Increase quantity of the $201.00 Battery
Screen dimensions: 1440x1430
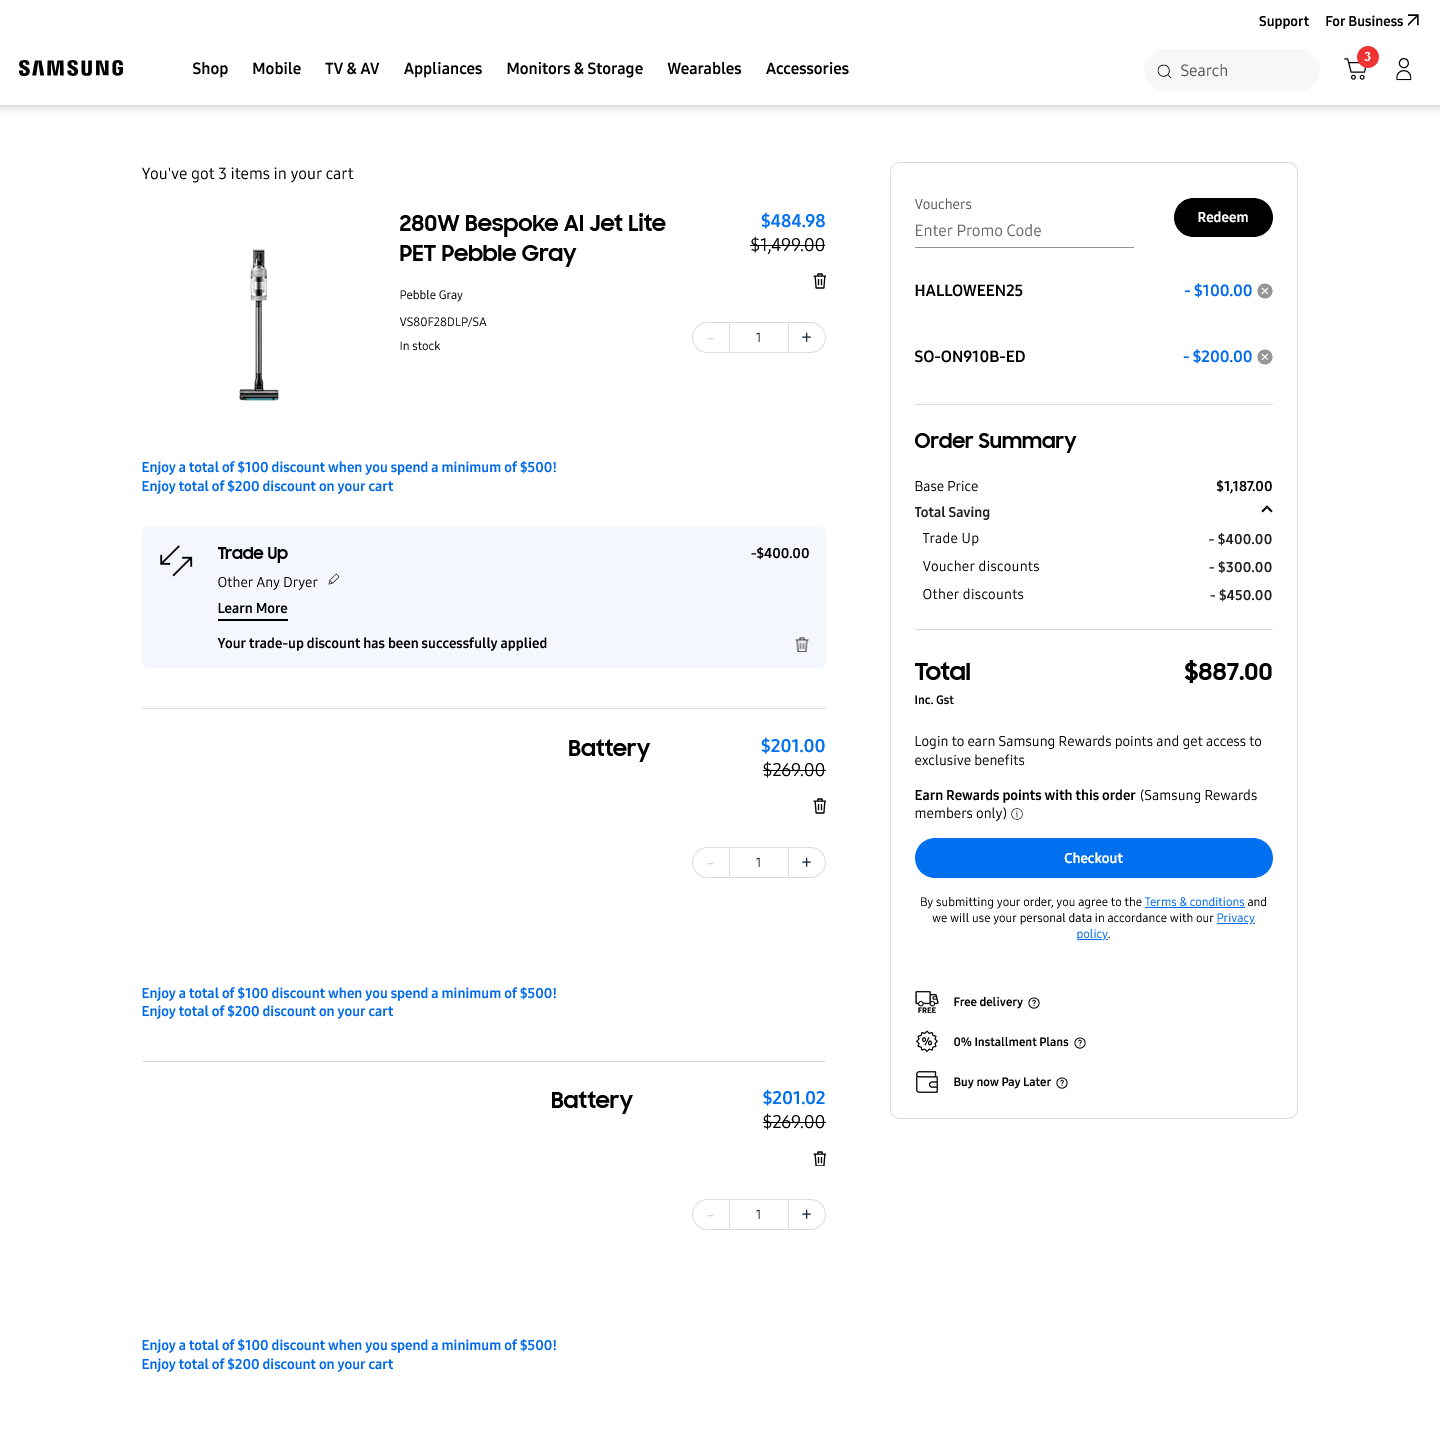pyautogui.click(x=806, y=862)
